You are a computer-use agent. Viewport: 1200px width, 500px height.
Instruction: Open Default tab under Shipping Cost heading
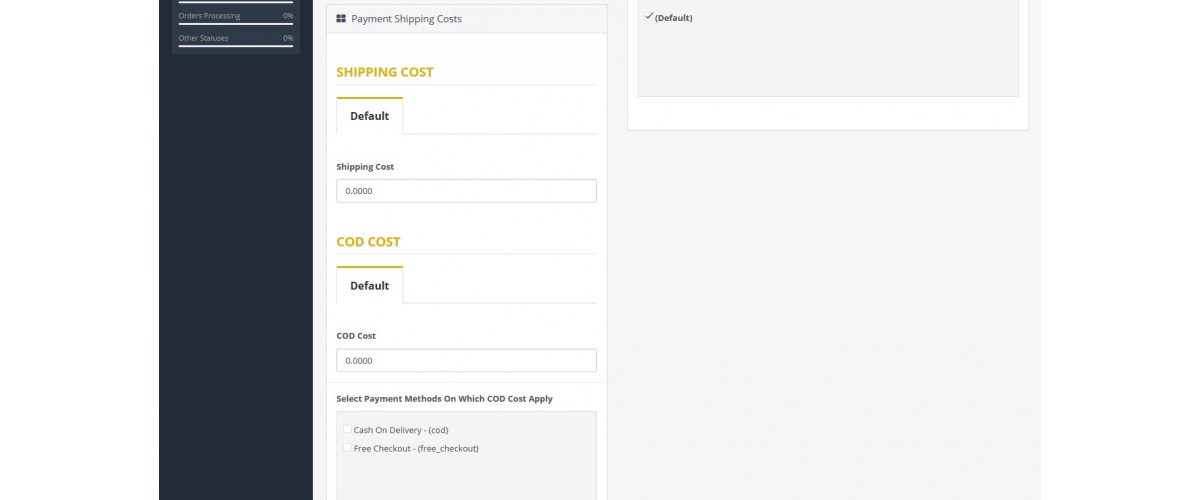pyautogui.click(x=369, y=116)
